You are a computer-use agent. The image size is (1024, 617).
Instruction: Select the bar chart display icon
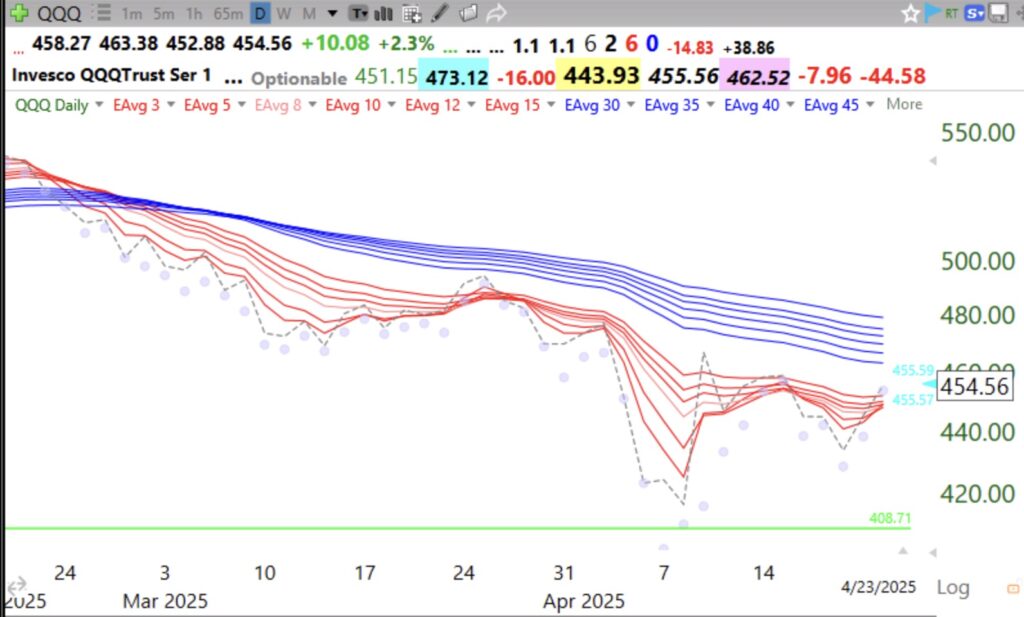point(383,13)
